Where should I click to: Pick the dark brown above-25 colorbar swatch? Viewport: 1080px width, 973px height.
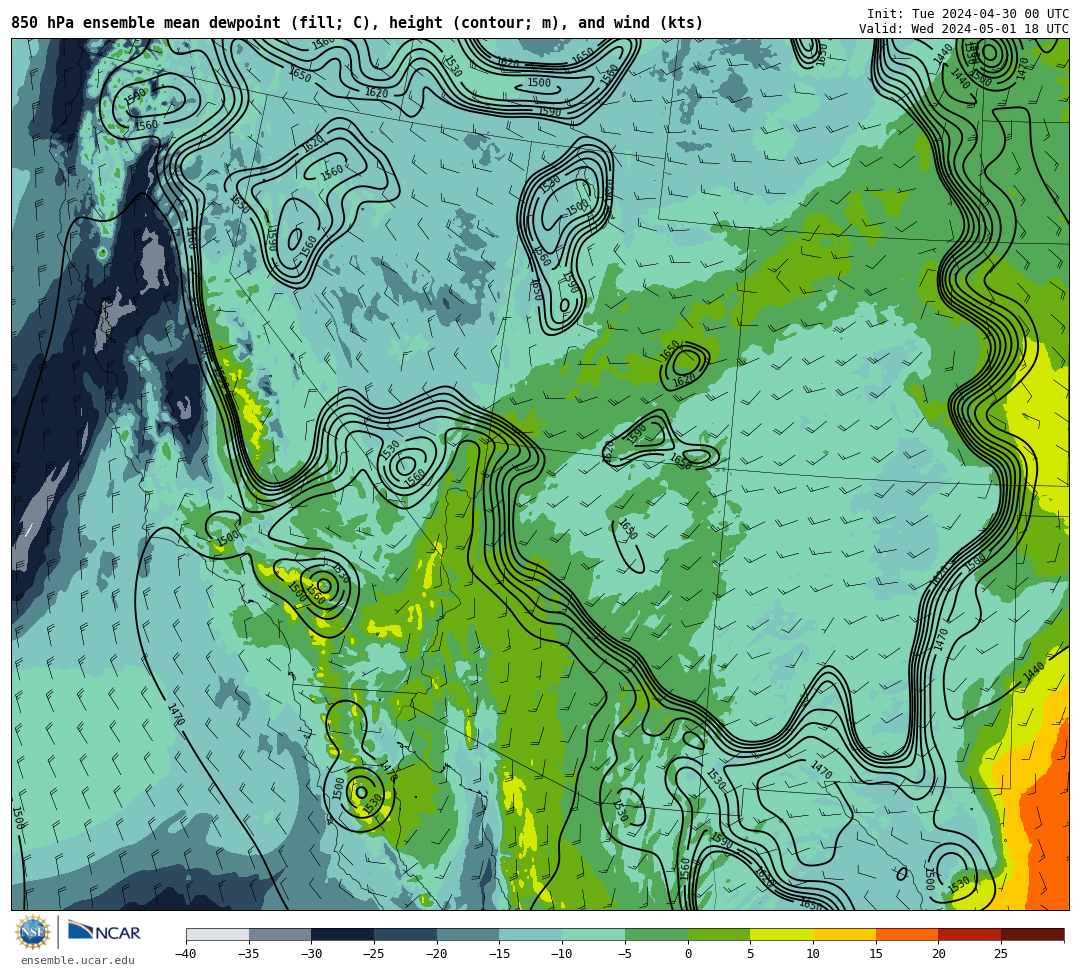(1032, 934)
